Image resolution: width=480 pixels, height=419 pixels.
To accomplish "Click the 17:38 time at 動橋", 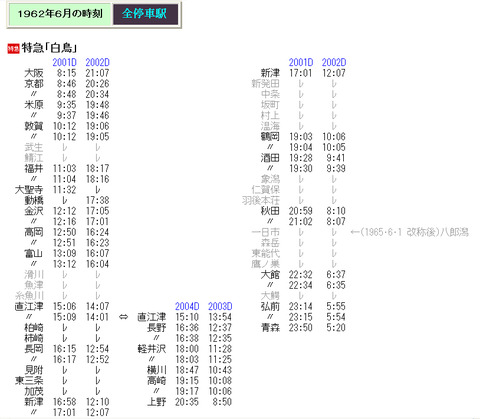I will tap(97, 201).
